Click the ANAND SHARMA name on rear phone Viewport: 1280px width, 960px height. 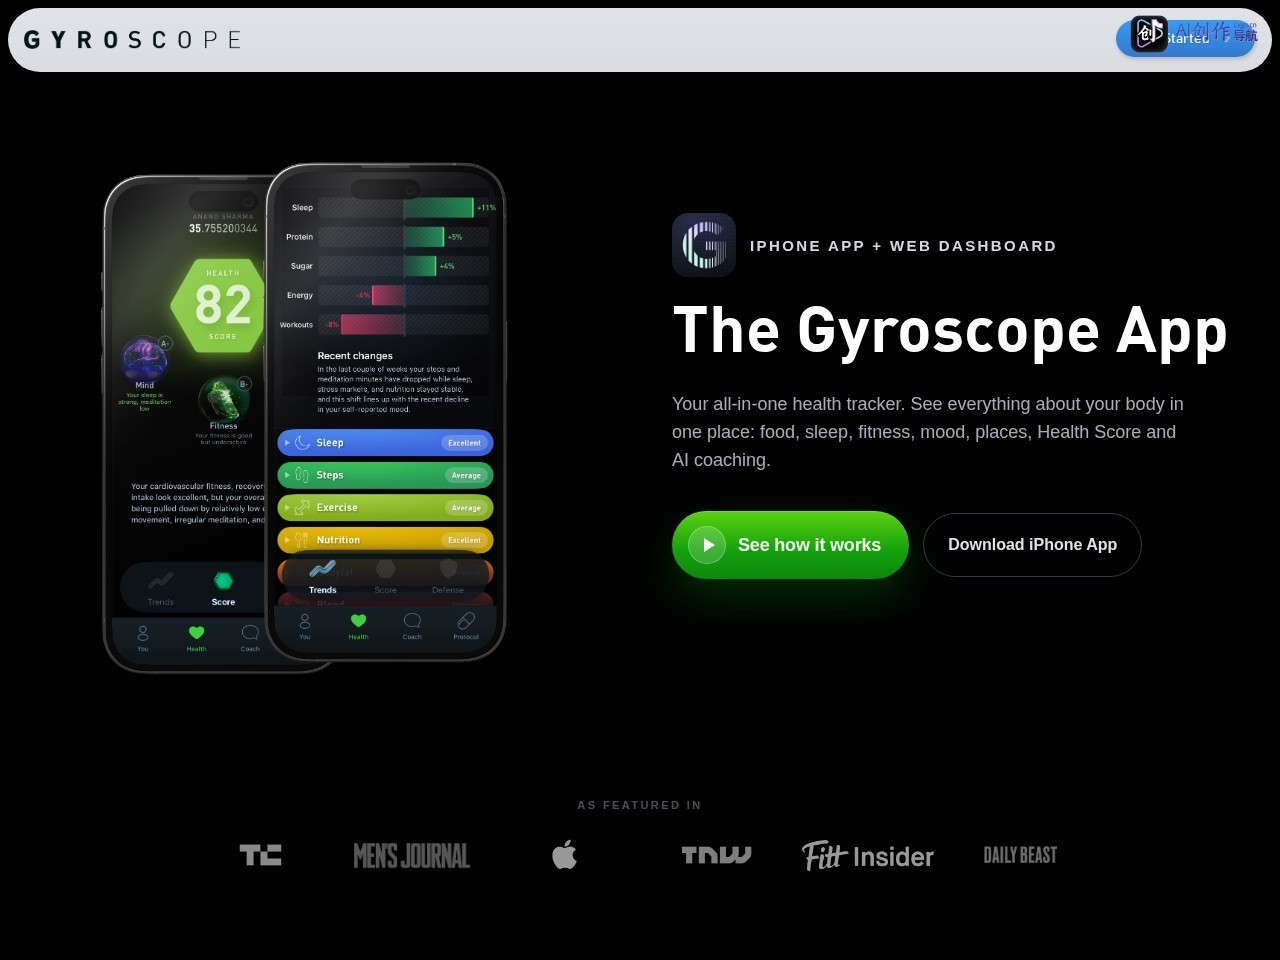(223, 216)
